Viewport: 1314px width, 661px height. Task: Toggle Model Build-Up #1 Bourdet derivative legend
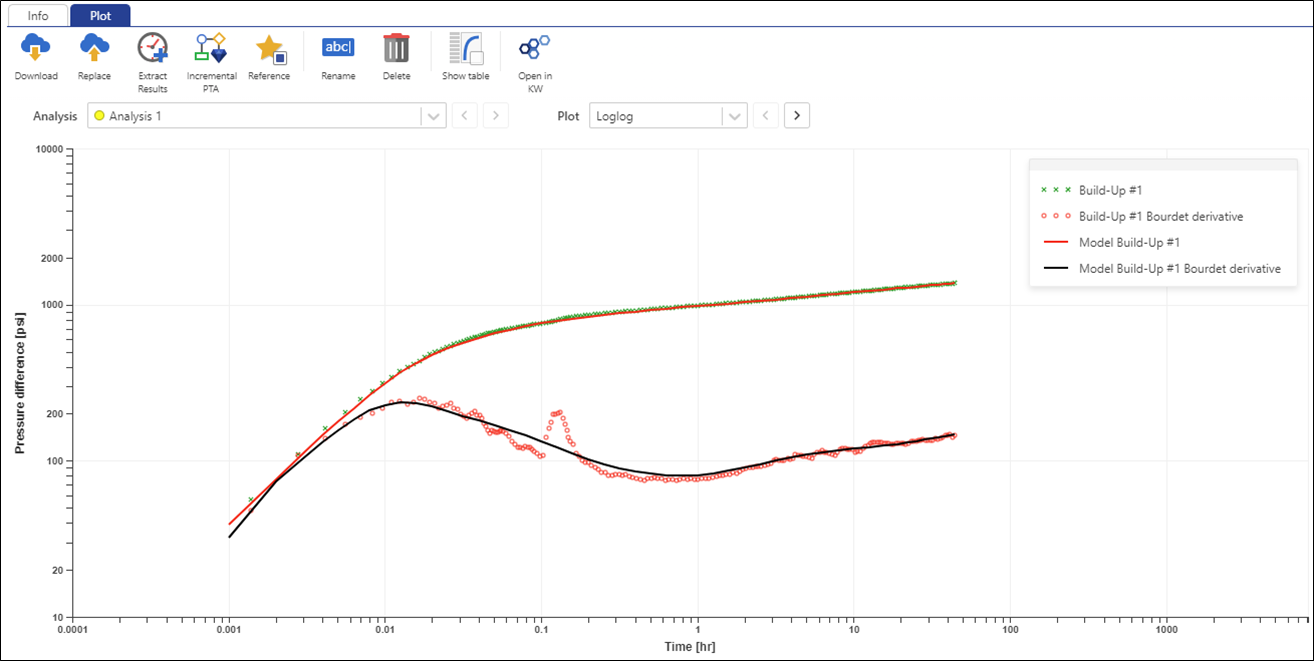(1163, 268)
